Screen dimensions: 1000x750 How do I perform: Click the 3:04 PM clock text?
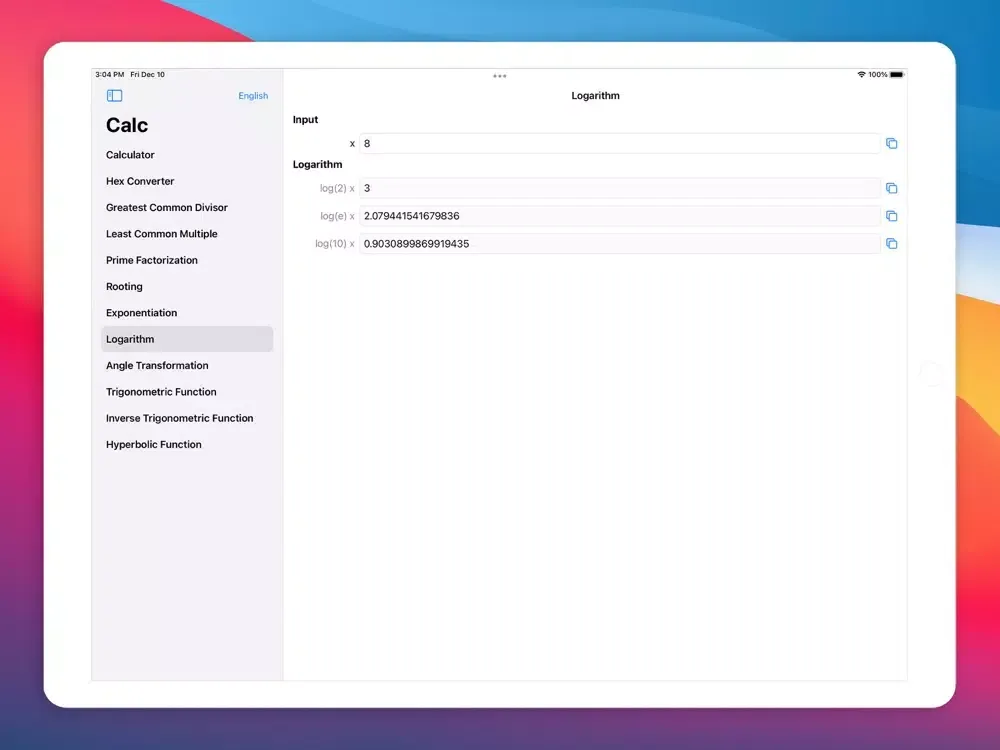click(110, 75)
